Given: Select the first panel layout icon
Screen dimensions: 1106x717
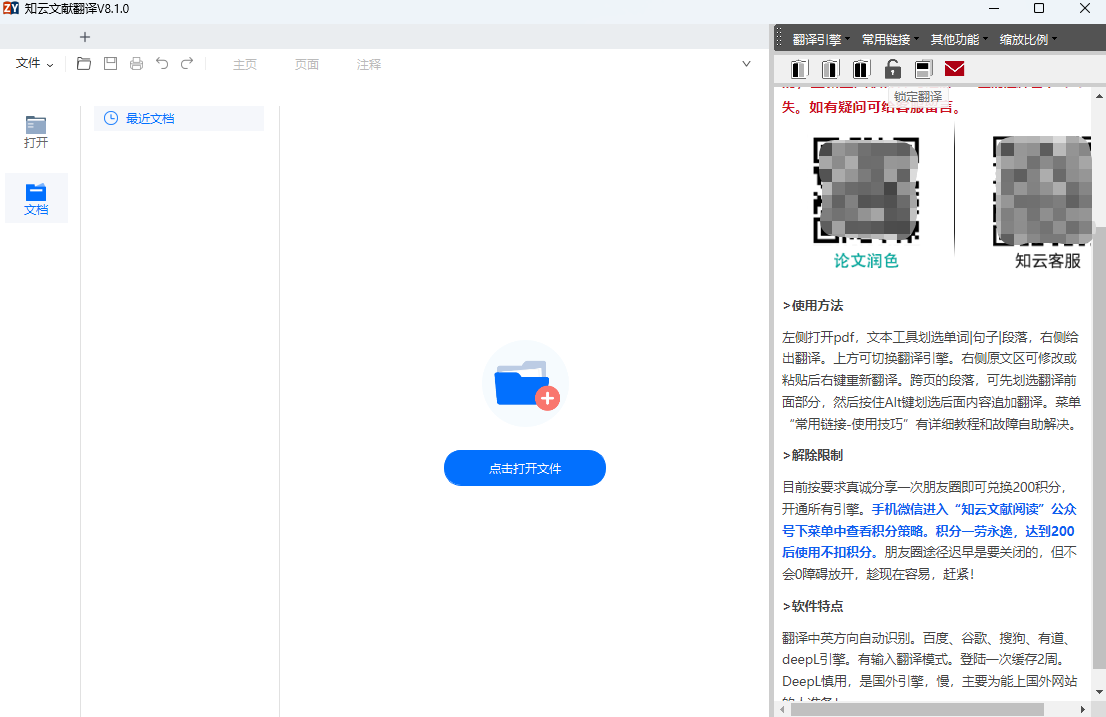Looking at the screenshot, I should (797, 69).
